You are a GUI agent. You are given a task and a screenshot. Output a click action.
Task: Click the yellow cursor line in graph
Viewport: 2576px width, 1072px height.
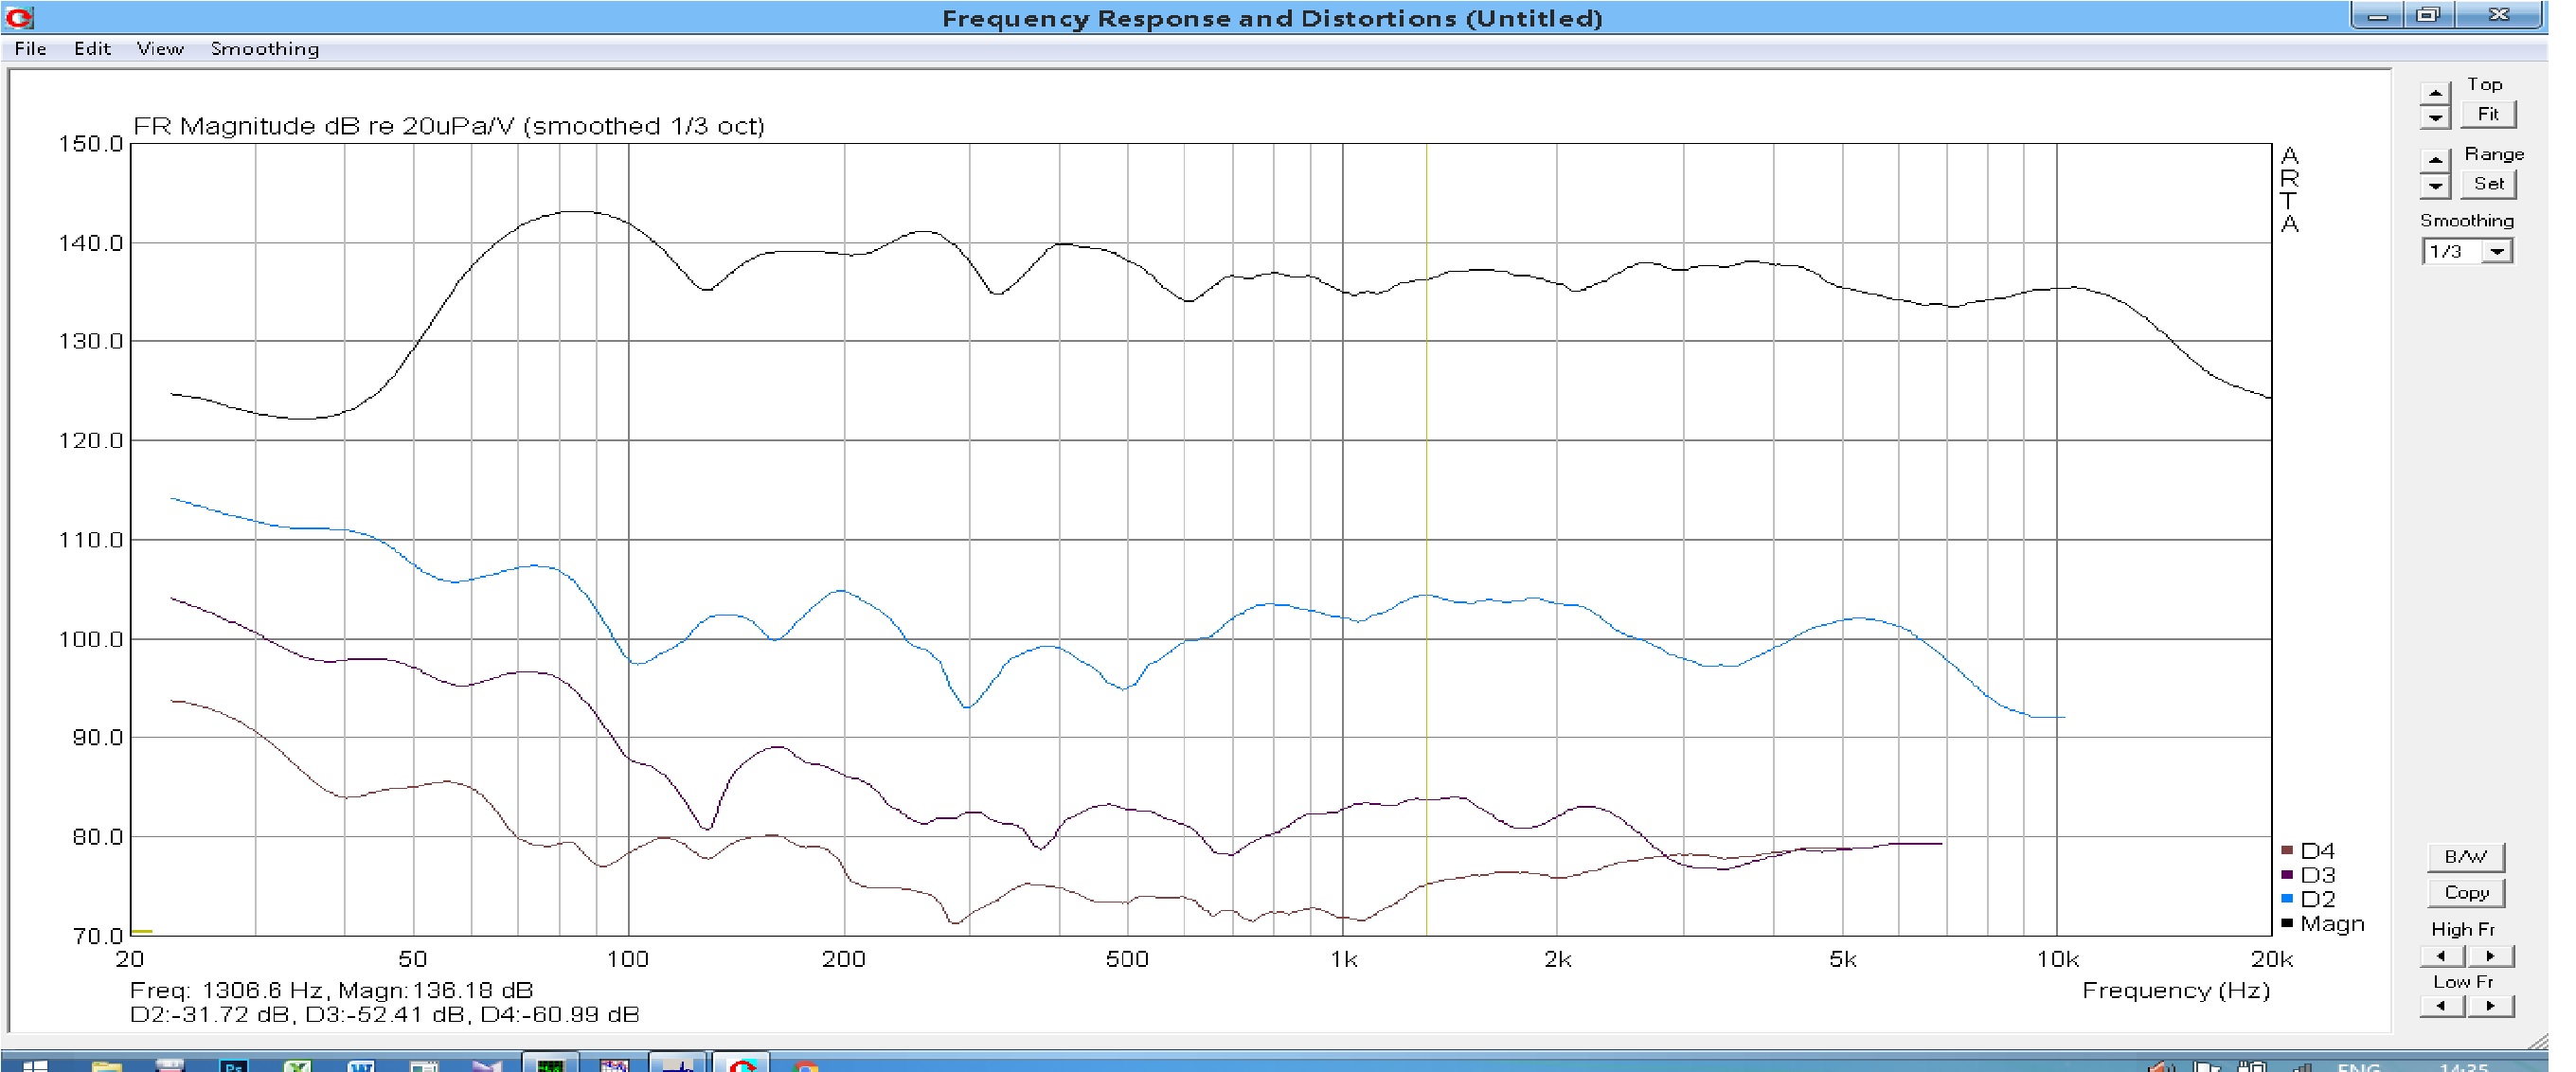(1426, 480)
